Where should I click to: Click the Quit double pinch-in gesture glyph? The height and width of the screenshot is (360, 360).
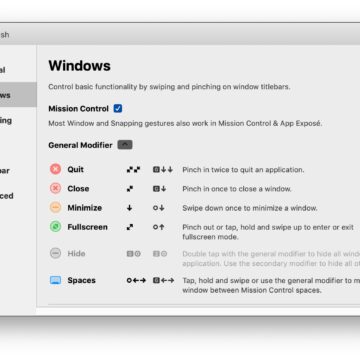click(133, 170)
